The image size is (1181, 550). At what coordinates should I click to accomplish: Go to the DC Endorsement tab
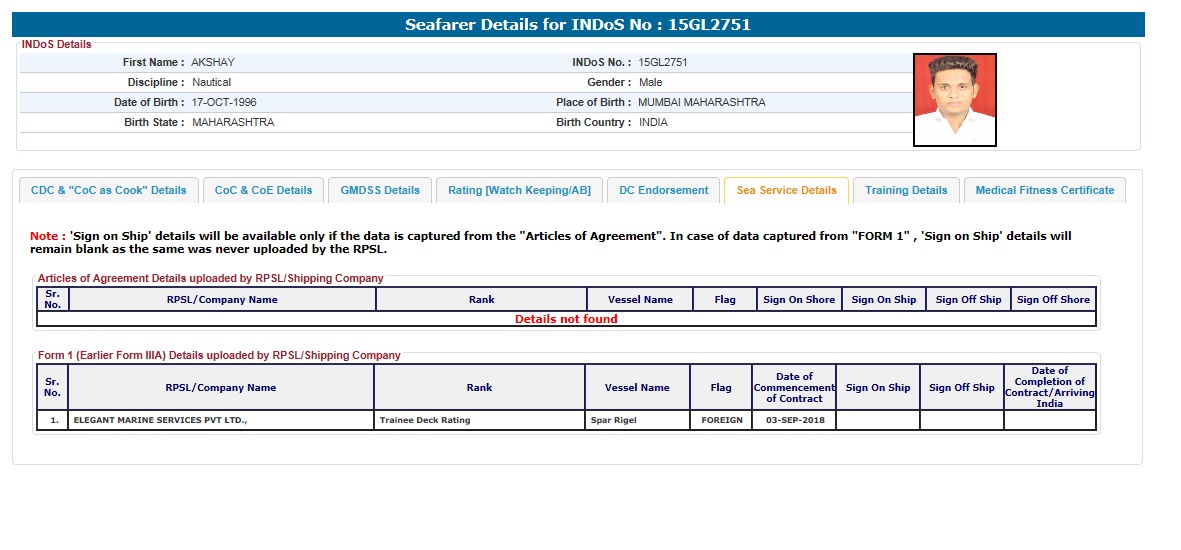[663, 190]
